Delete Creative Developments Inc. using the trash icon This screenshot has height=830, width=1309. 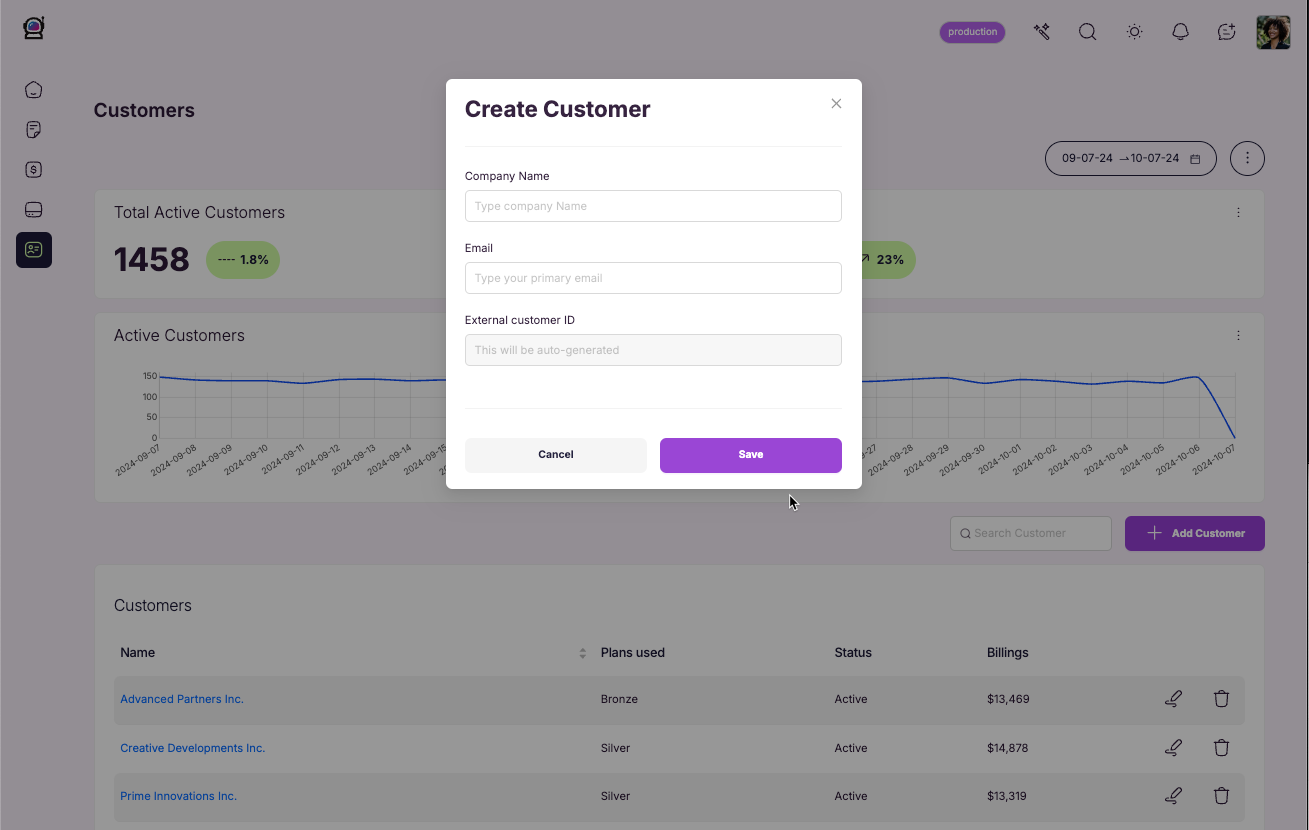point(1221,747)
